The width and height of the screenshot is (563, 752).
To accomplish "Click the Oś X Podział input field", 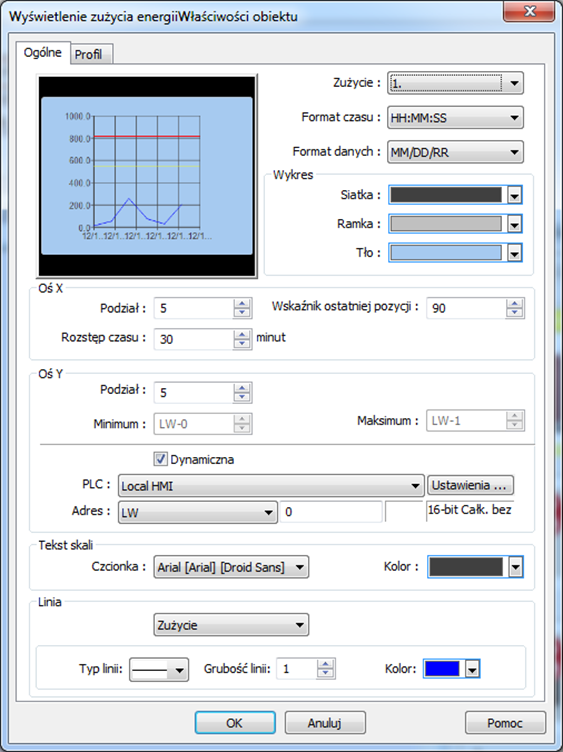I will coord(194,308).
